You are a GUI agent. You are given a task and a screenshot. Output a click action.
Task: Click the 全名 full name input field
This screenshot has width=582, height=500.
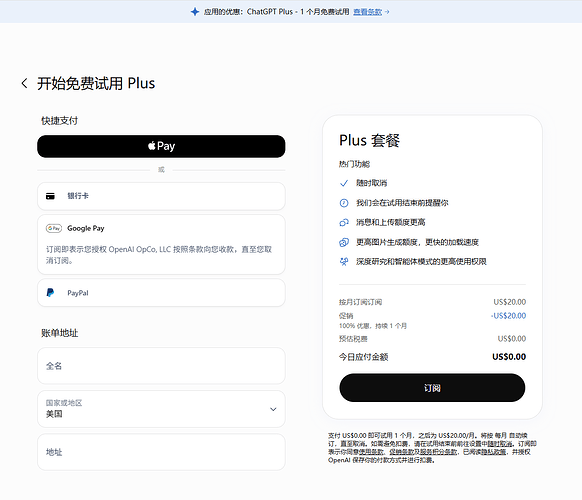click(161, 366)
